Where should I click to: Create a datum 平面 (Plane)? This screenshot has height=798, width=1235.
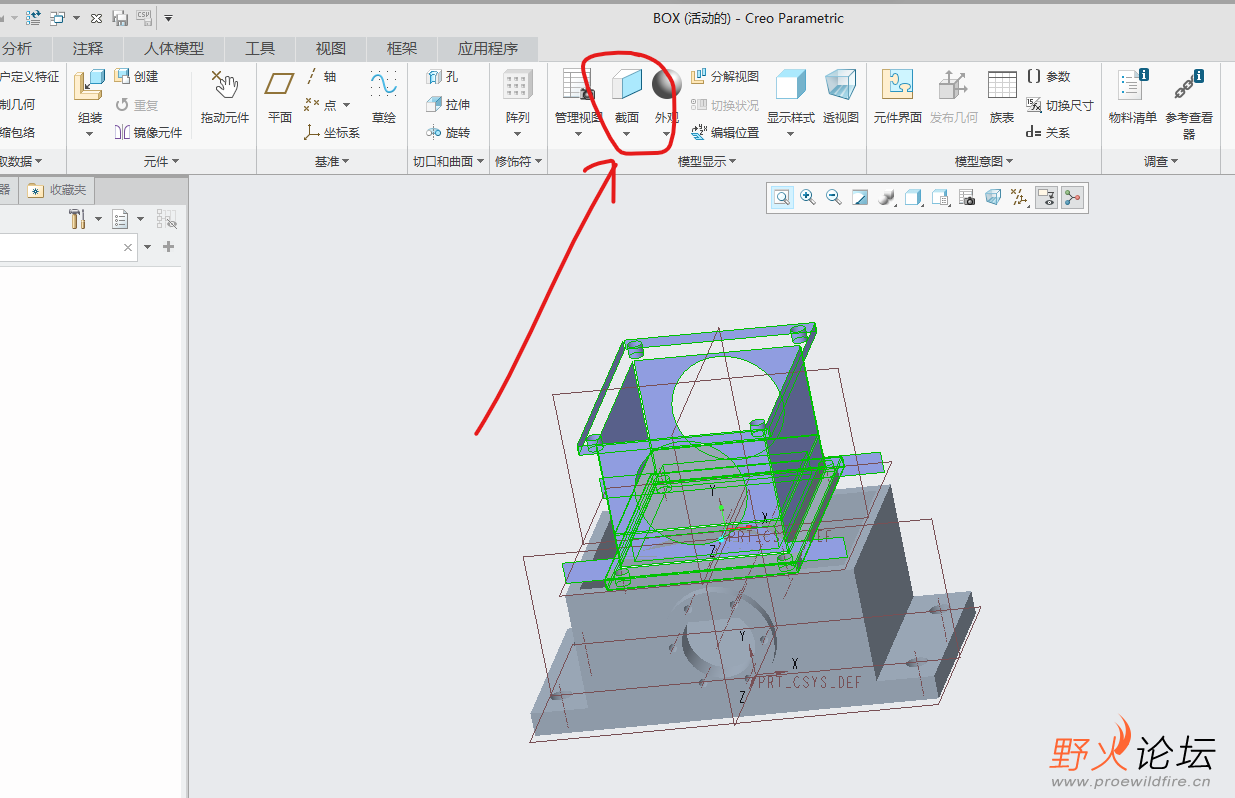click(x=280, y=96)
